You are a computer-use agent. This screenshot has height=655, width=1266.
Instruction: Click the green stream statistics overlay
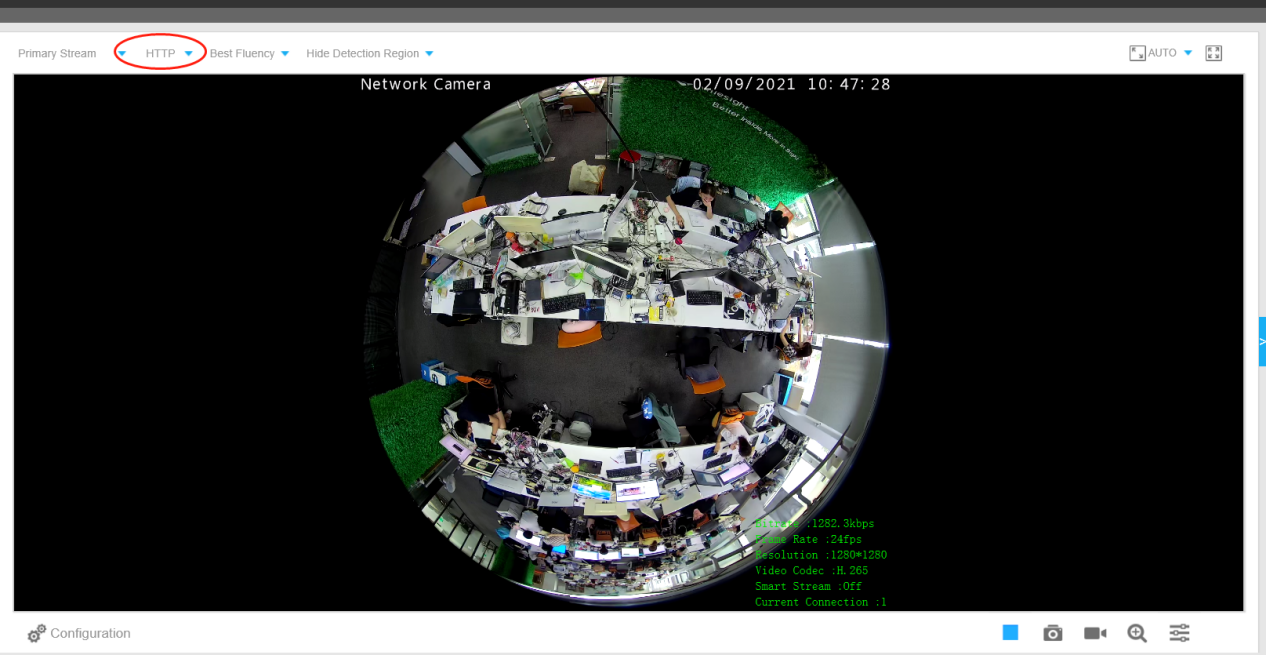821,562
